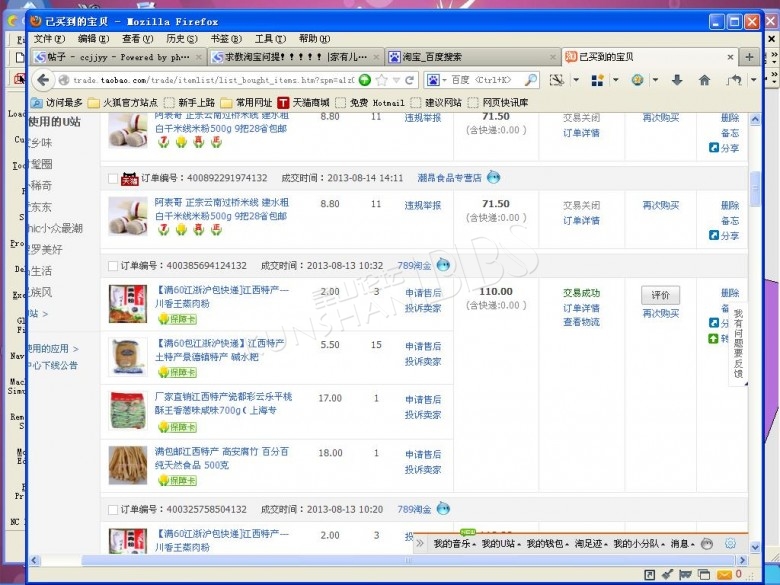Image resolution: width=780 pixels, height=585 pixels.
Task: Collapse bottom Taobao bar with double chevron
Action: coord(420,544)
